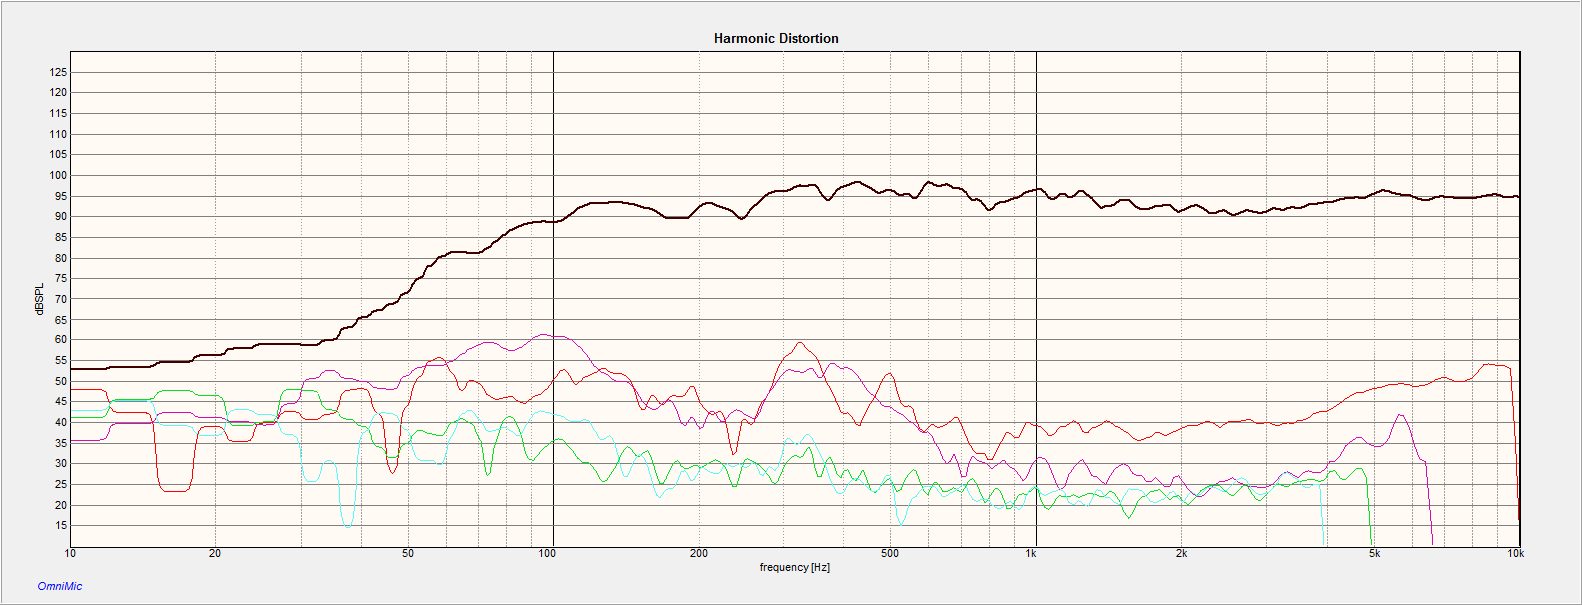Click the Harmonic Distortion chart title
The height and width of the screenshot is (605, 1582).
coord(776,38)
